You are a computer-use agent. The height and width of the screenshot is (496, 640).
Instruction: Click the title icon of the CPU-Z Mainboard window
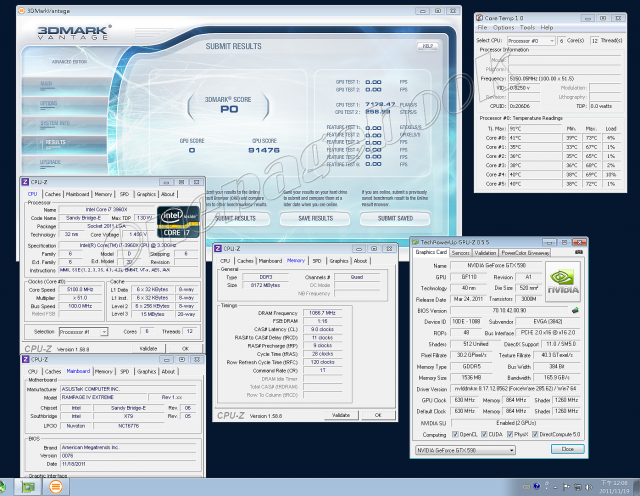click(x=25, y=359)
